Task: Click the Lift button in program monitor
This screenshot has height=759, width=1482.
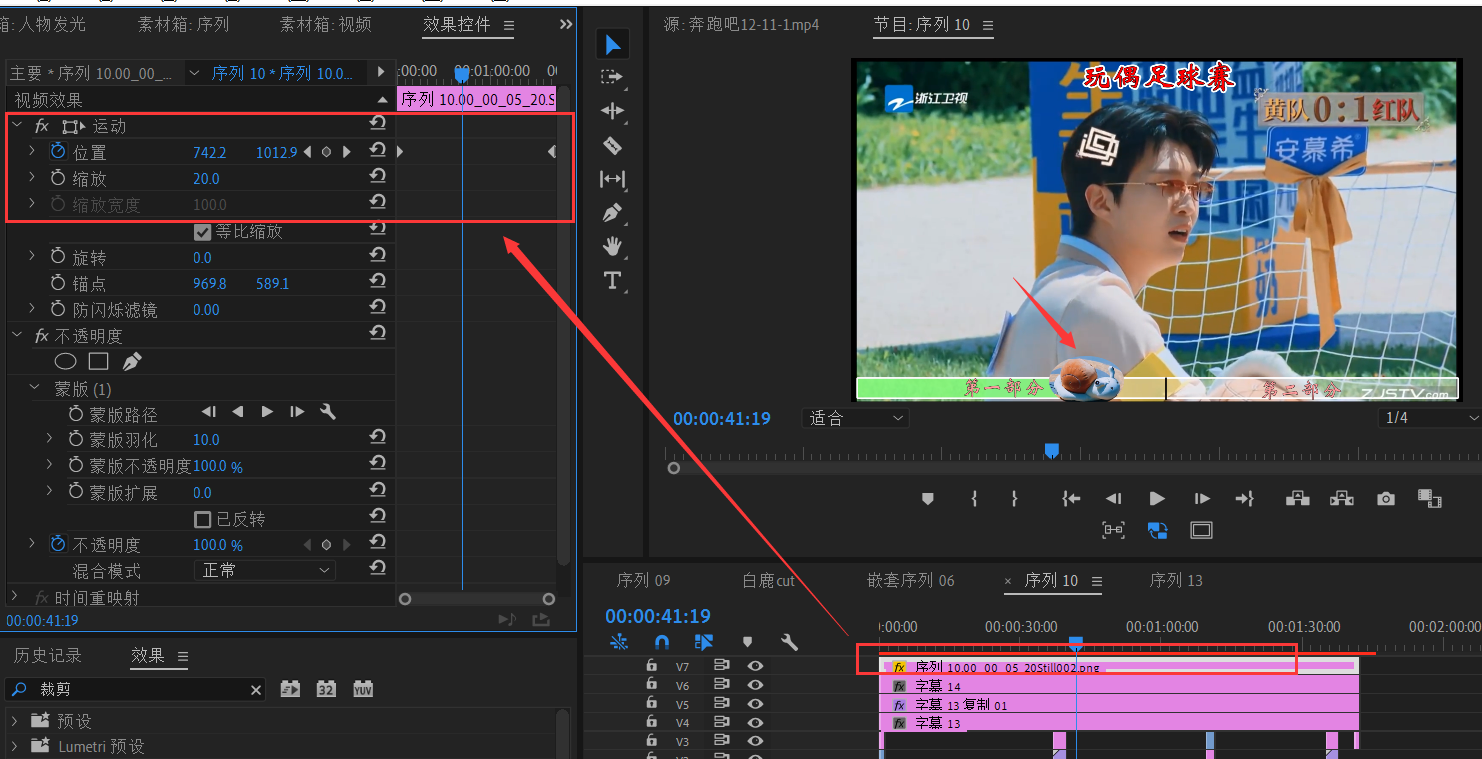Action: pos(1298,498)
